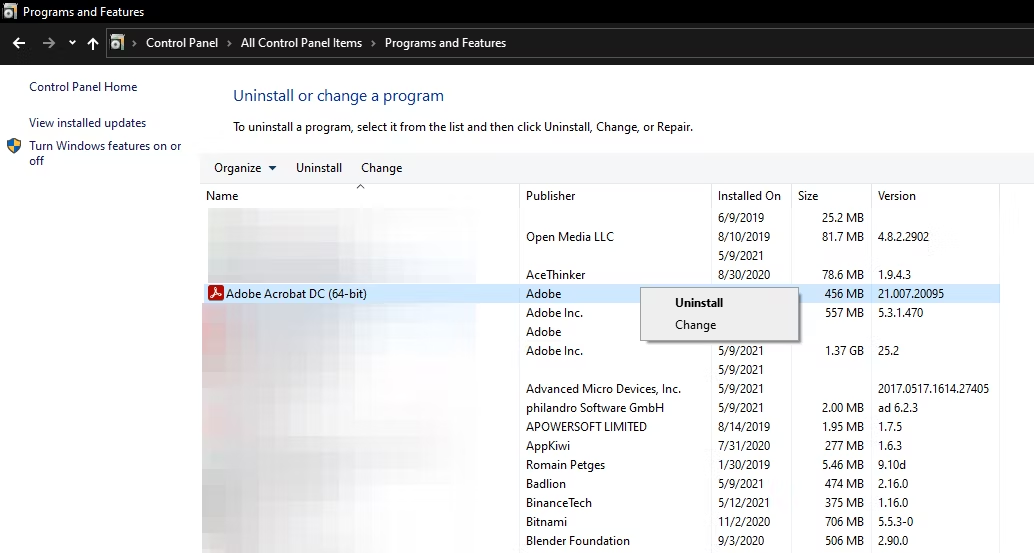This screenshot has width=1034, height=553.
Task: Click the Adobe Acrobat DC red icon
Action: pyautogui.click(x=214, y=294)
